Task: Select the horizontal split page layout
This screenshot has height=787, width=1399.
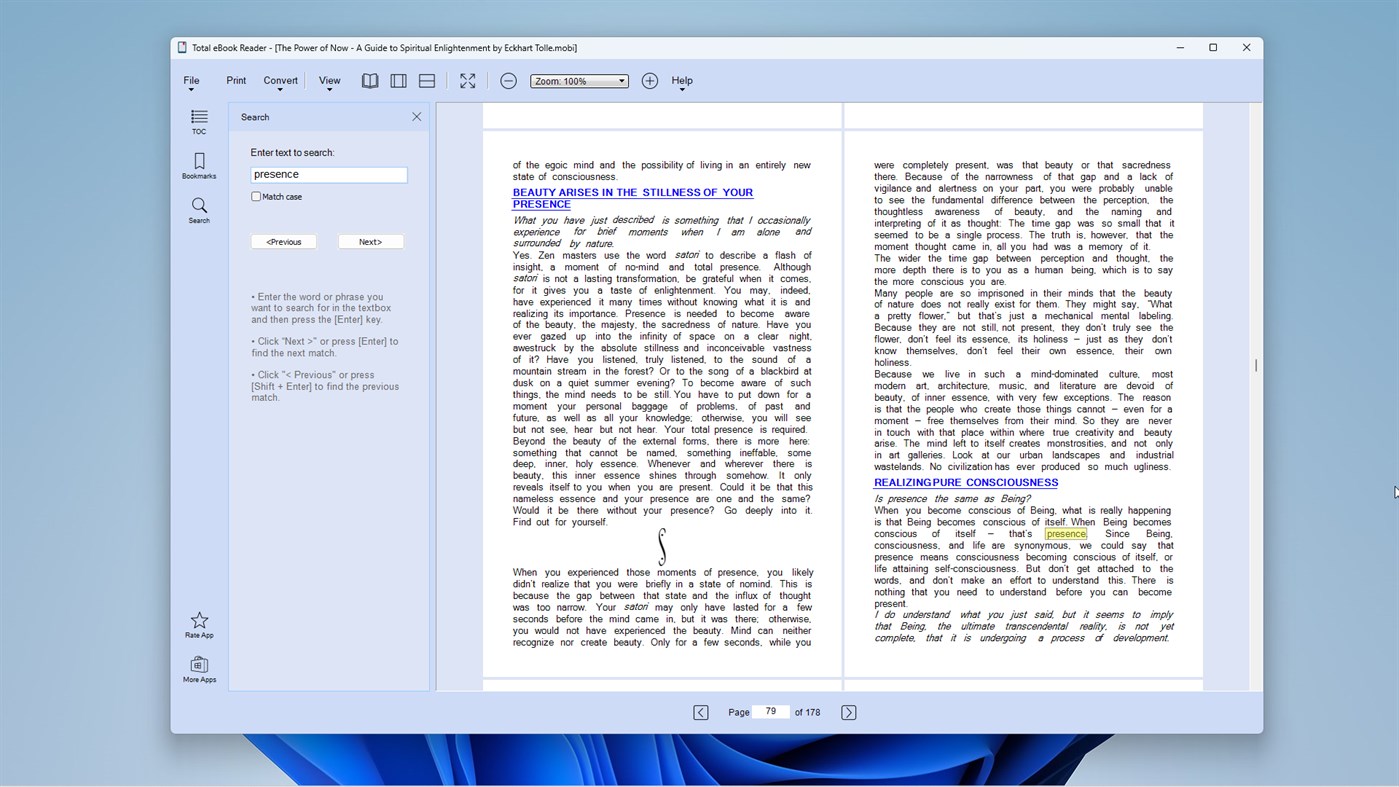Action: click(426, 80)
